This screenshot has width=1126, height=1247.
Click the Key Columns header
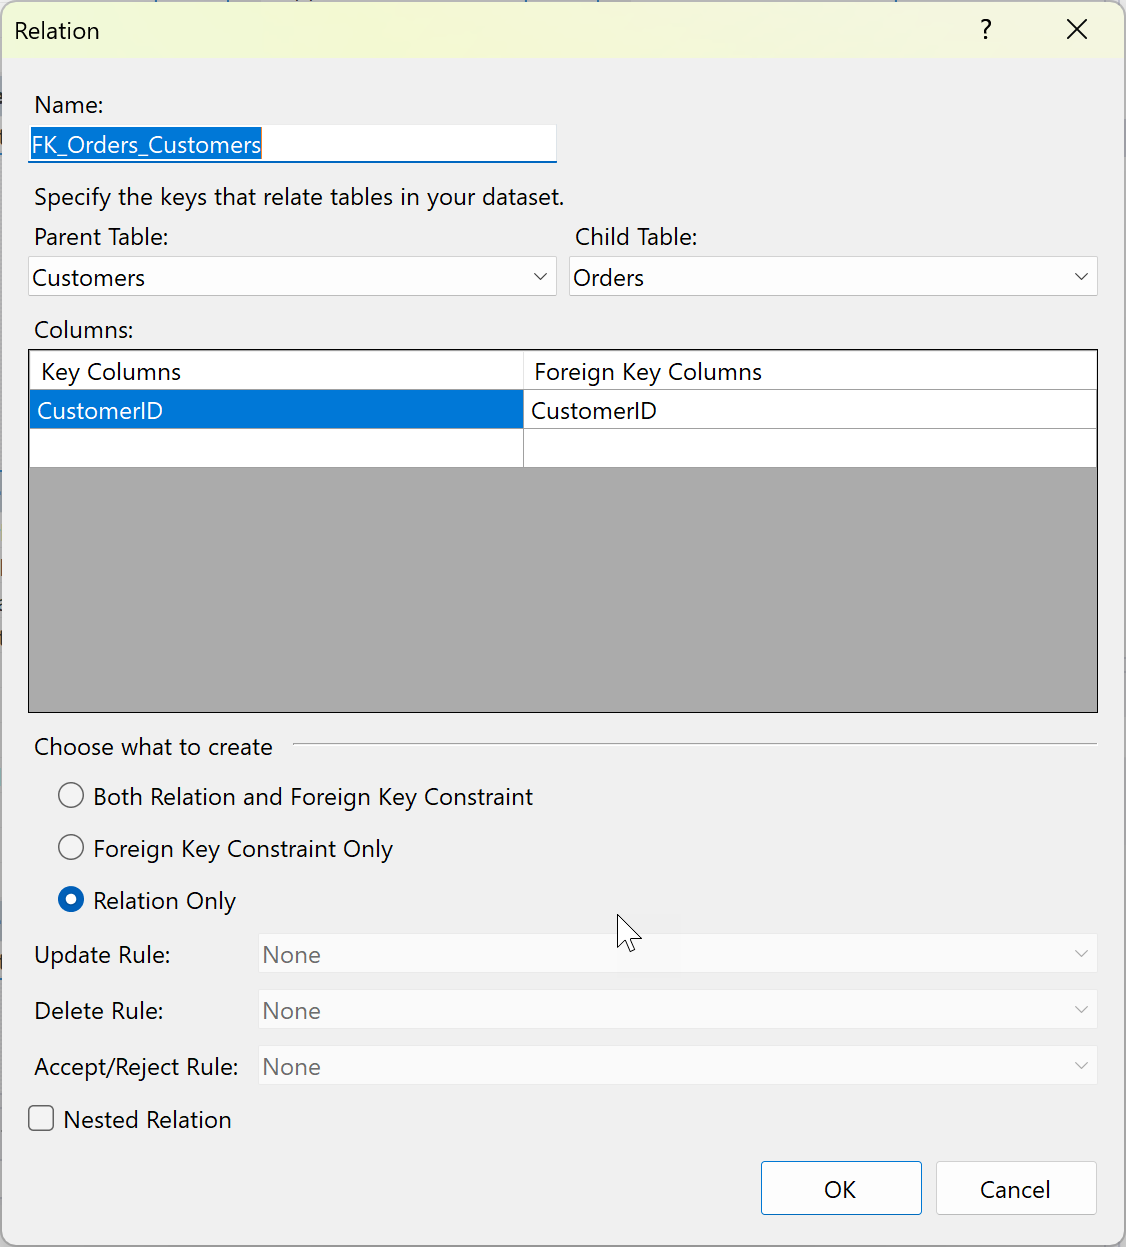click(x=111, y=371)
